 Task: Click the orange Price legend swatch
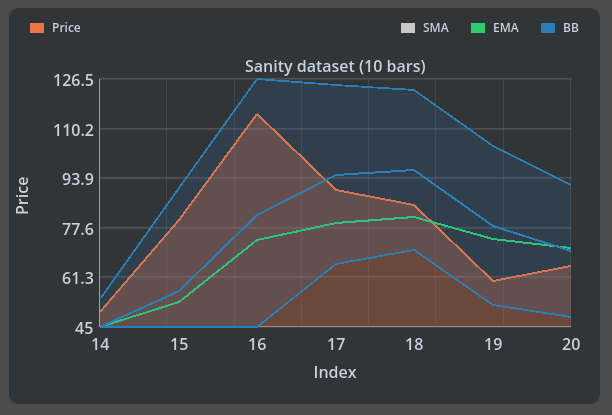pyautogui.click(x=37, y=28)
